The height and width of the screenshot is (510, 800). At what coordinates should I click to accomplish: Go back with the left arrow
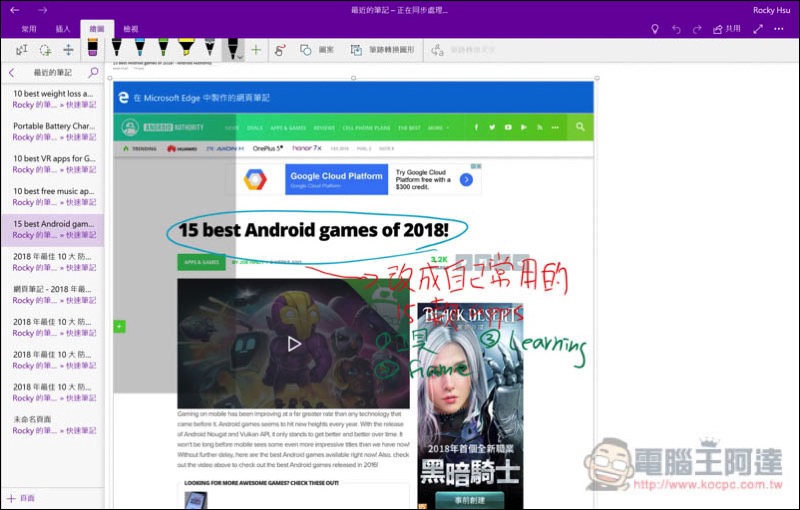[15, 10]
